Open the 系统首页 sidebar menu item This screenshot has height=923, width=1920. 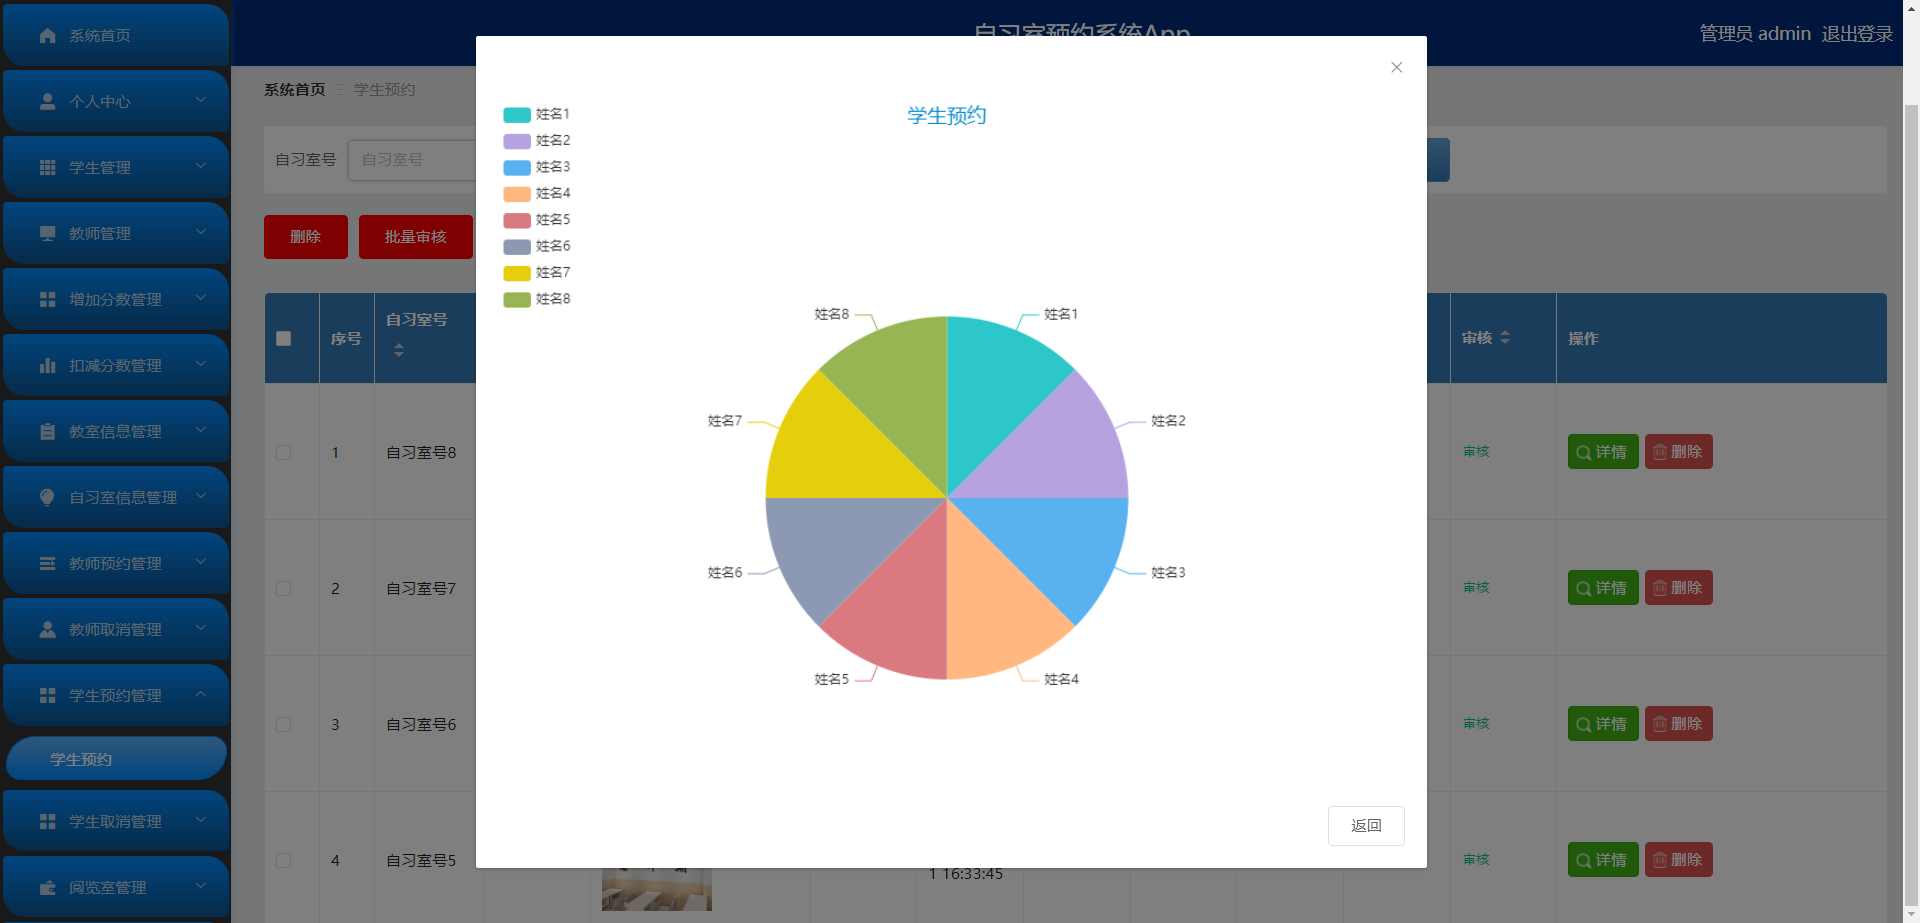point(116,35)
